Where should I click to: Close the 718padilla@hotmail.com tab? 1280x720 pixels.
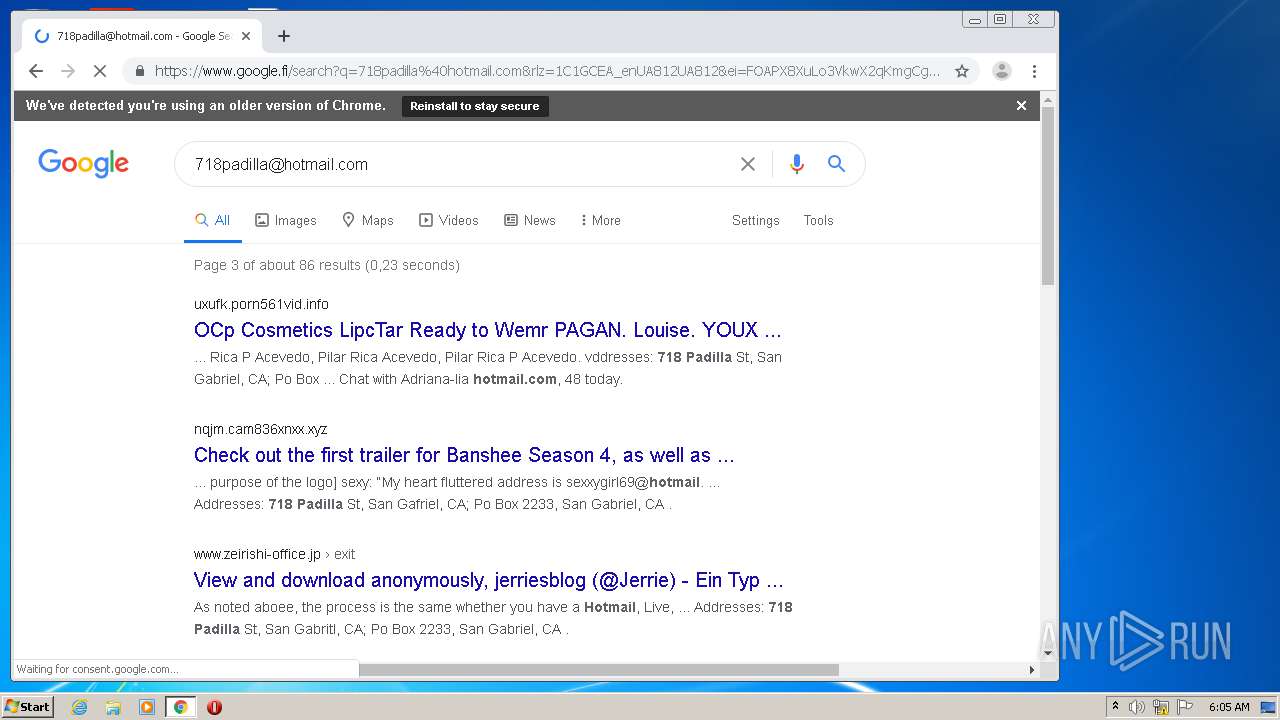246,36
